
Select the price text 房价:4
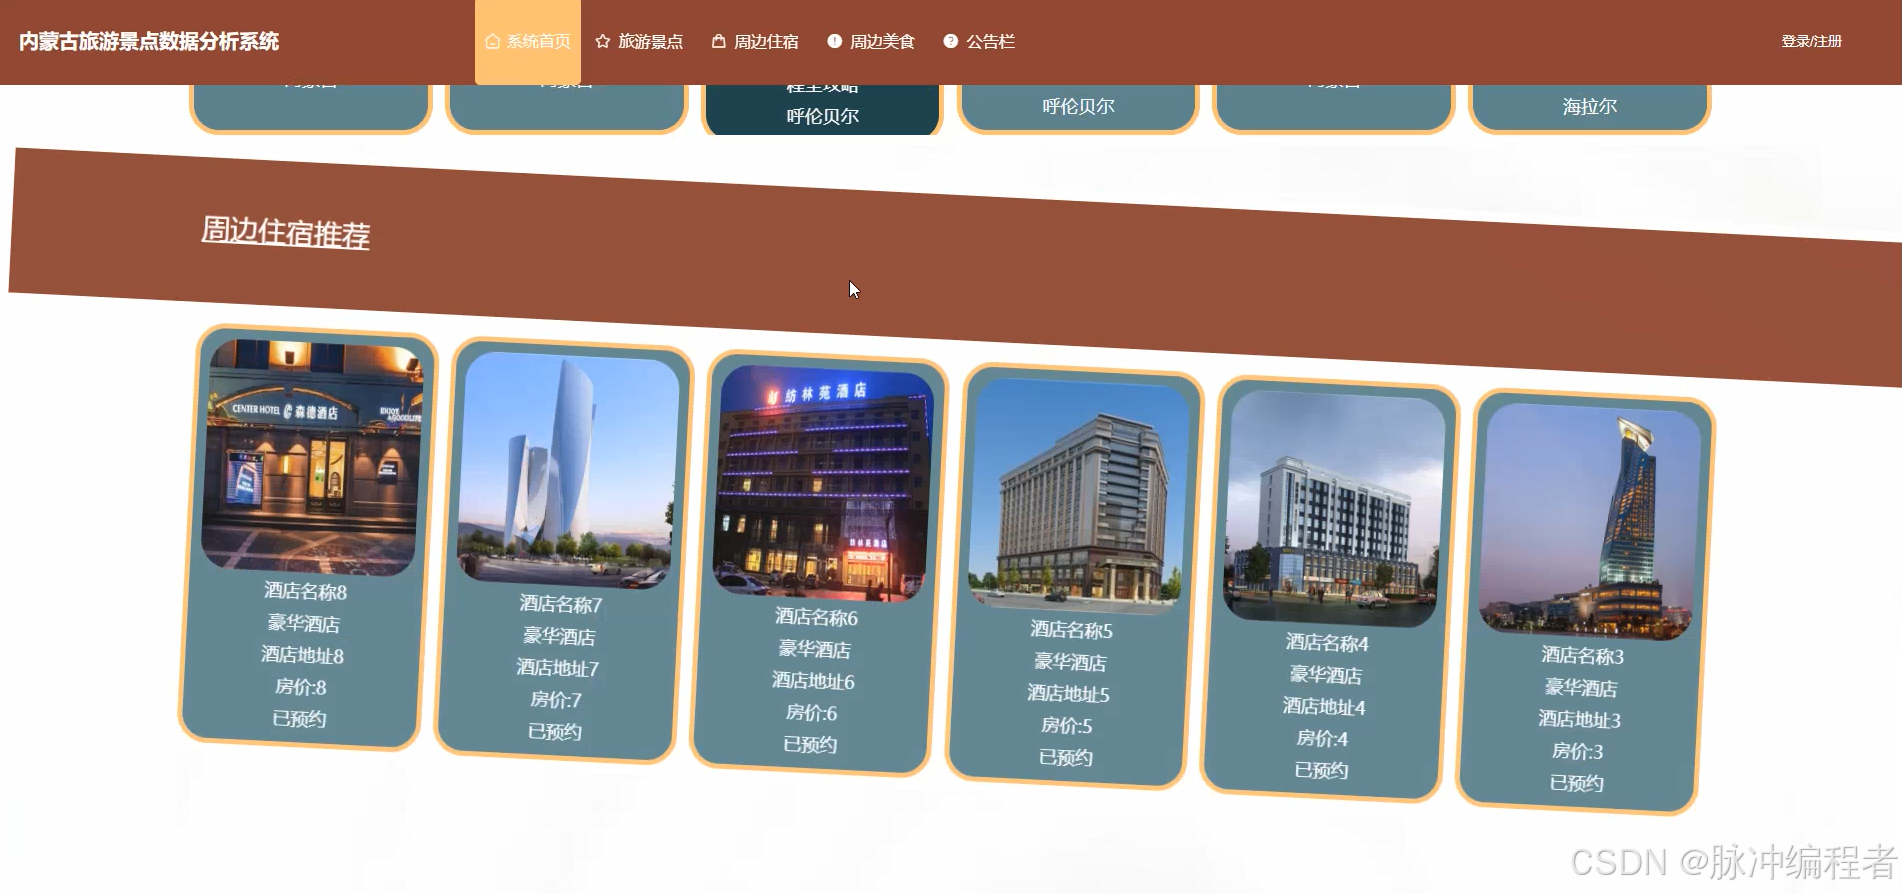(x=1322, y=738)
